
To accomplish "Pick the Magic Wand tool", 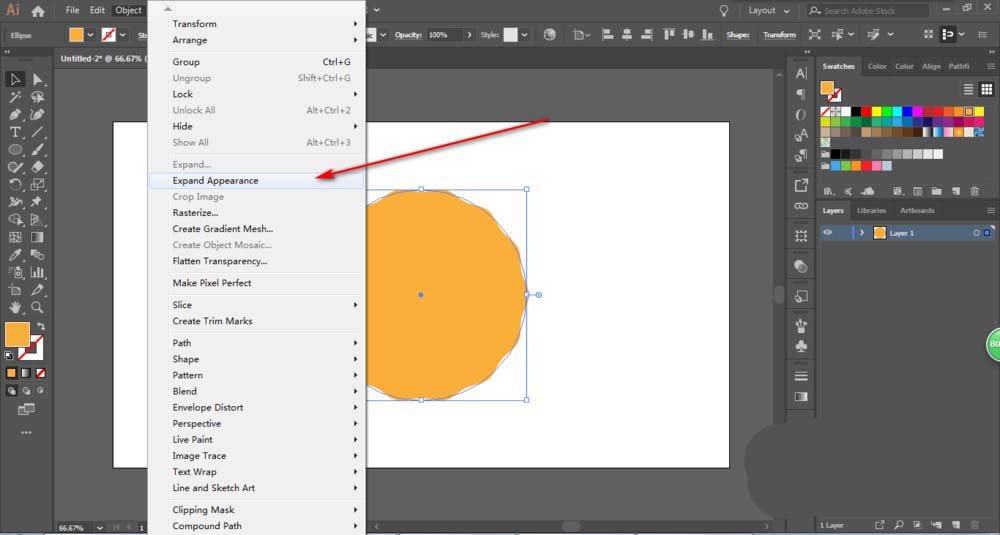I will 15,97.
